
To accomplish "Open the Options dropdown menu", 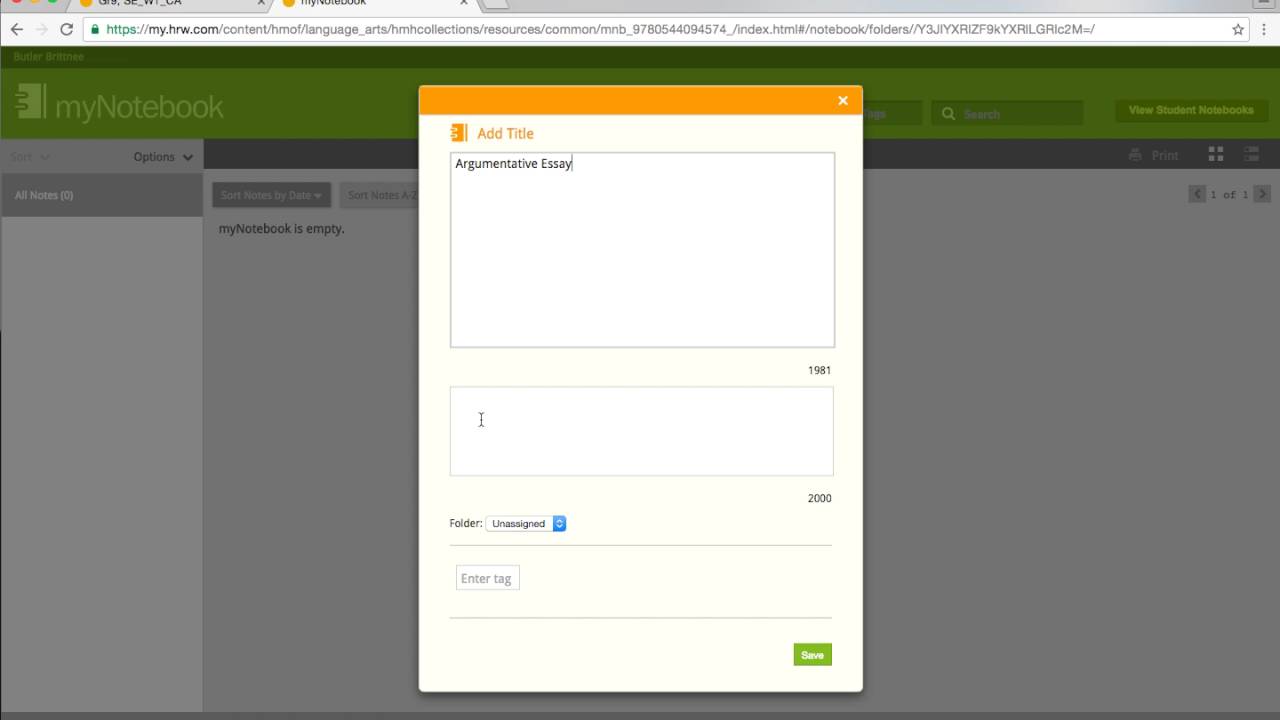I will [163, 157].
